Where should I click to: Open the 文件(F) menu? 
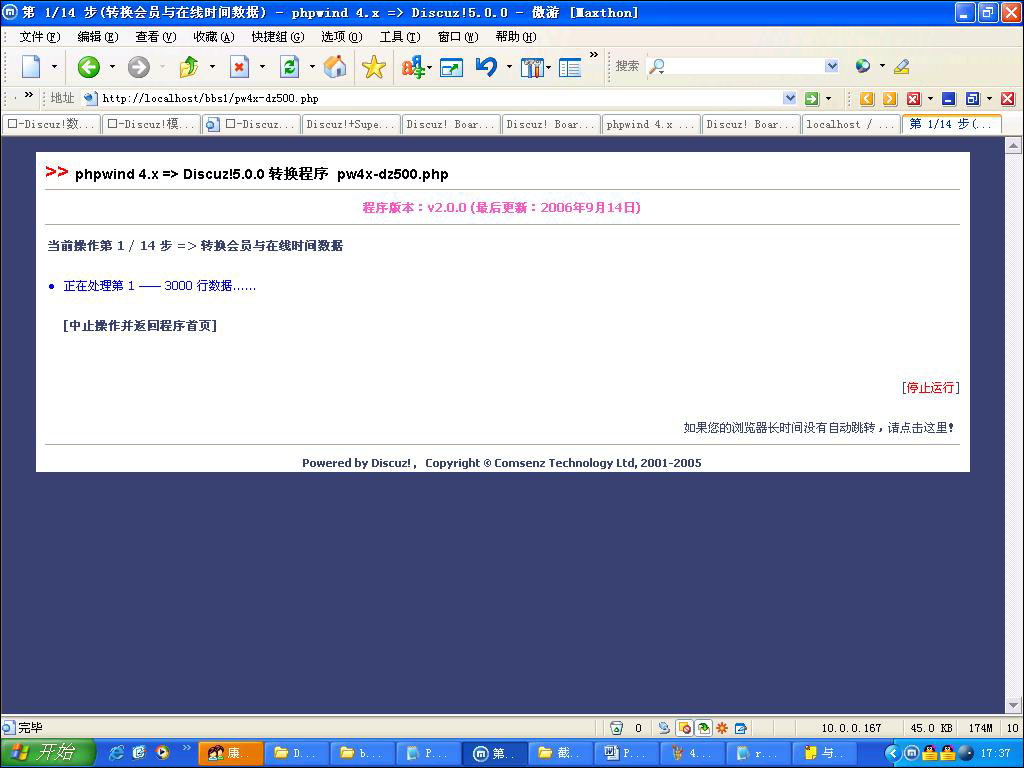(40, 37)
